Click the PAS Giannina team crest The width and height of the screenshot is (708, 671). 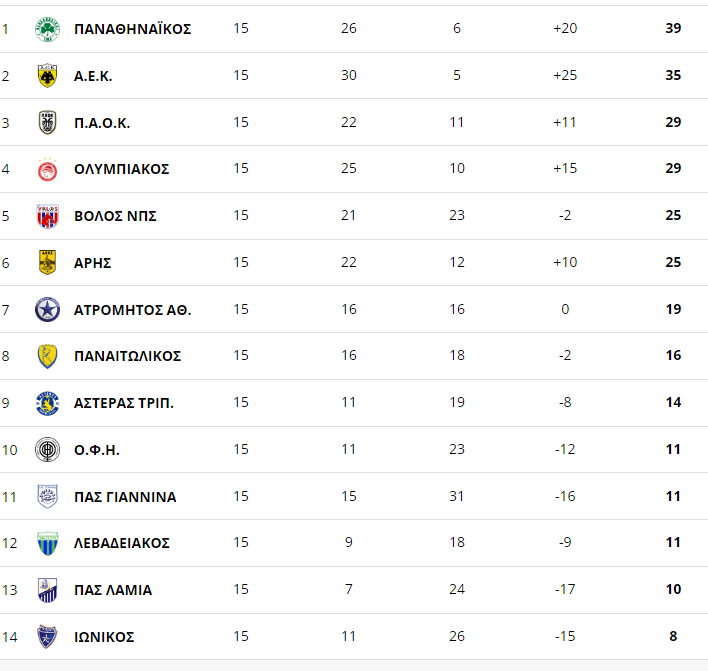[x=47, y=497]
